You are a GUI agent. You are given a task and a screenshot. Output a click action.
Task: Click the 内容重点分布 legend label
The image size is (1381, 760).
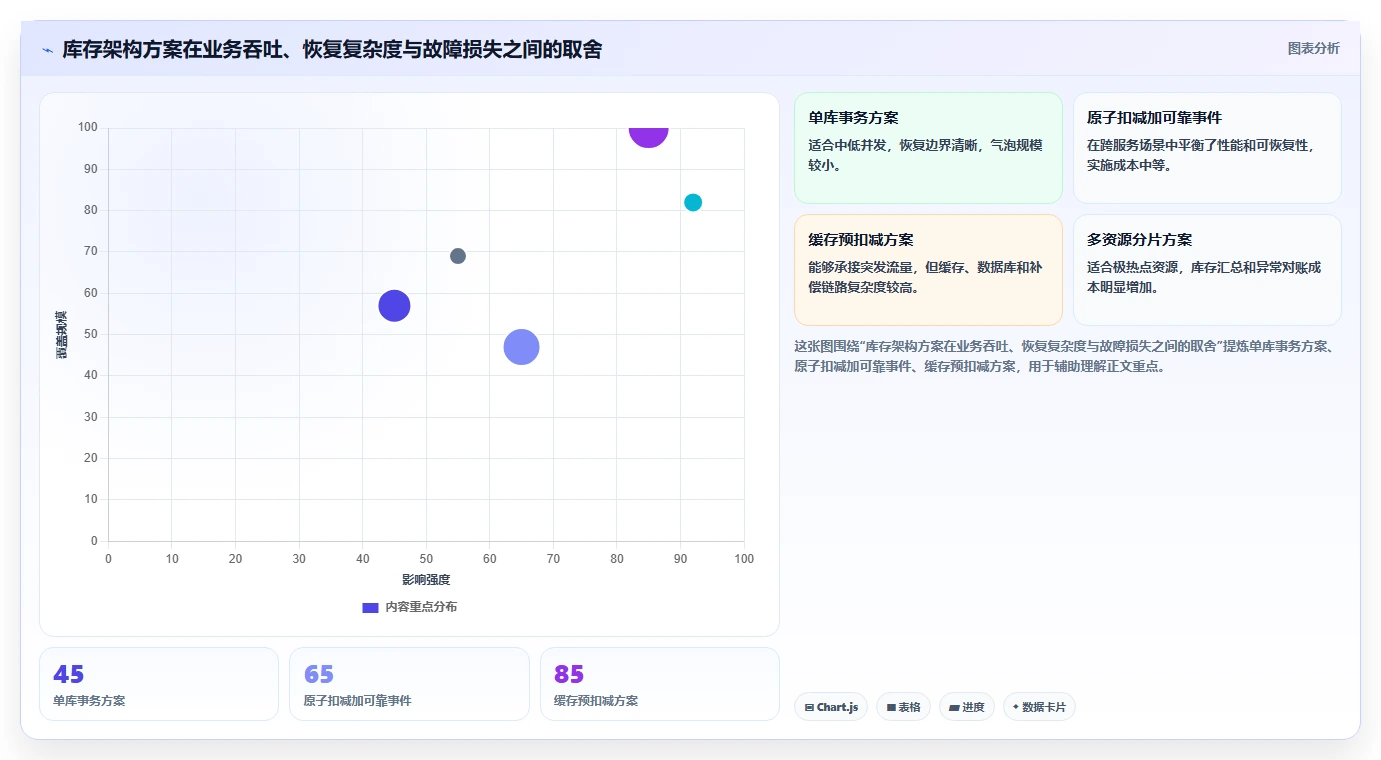[421, 608]
